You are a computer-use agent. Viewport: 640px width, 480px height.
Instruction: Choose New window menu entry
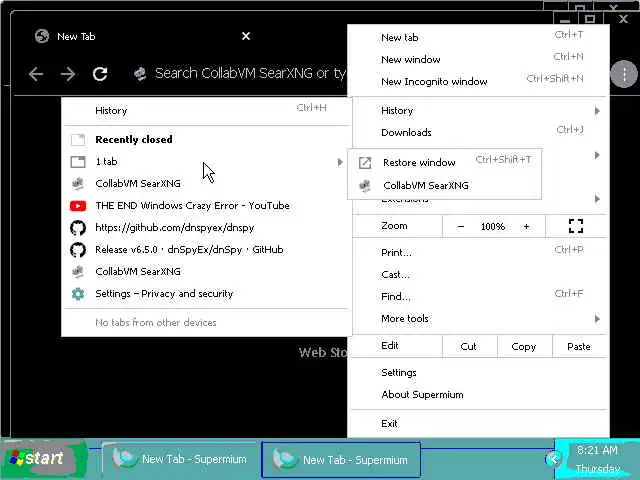(x=478, y=60)
